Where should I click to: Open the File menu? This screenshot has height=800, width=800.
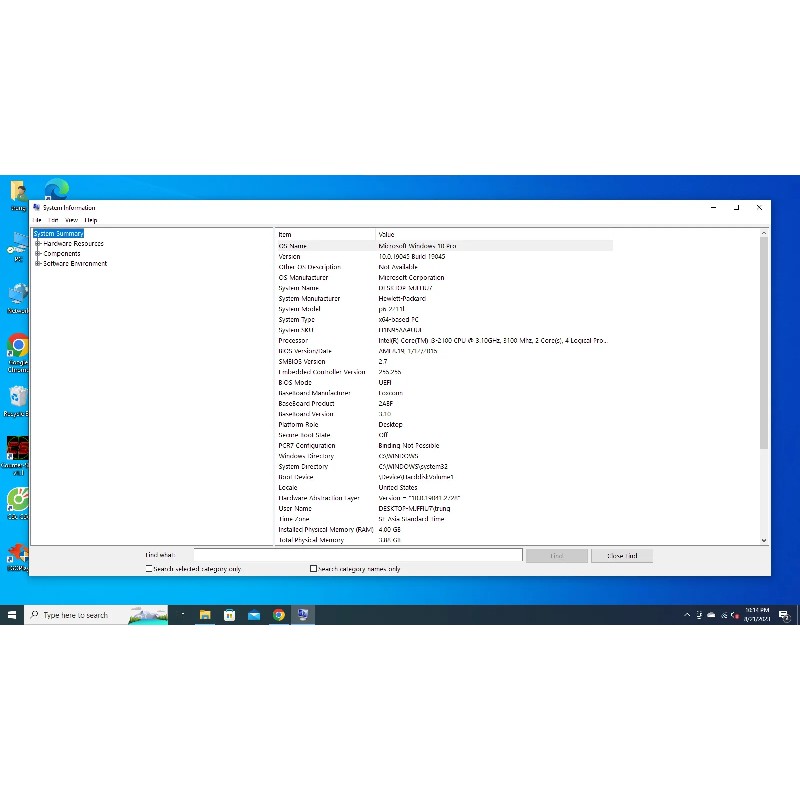[37, 220]
